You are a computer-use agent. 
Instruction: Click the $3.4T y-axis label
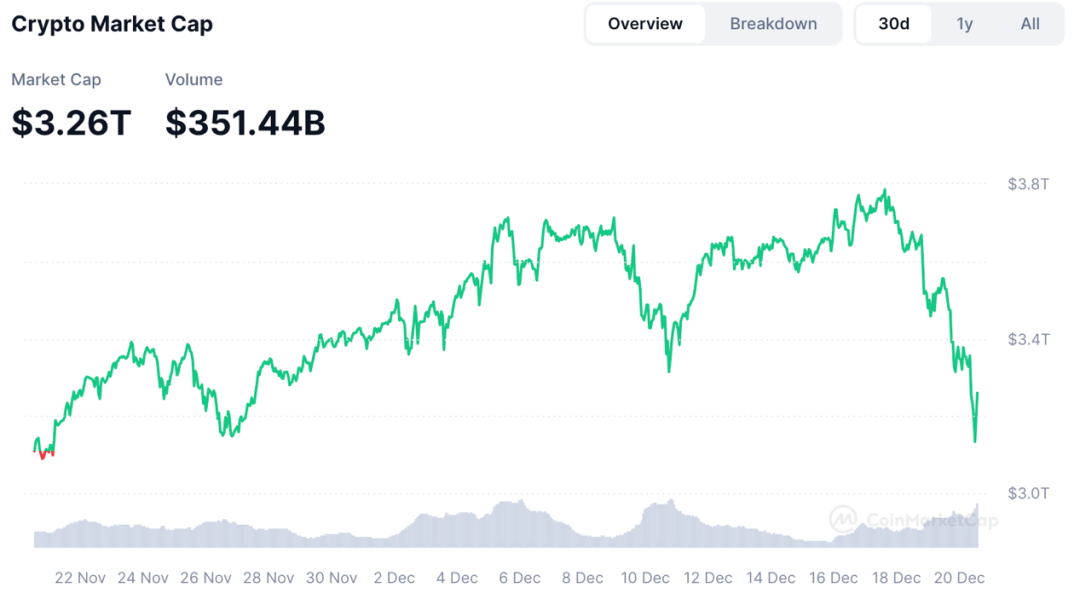click(x=1028, y=339)
